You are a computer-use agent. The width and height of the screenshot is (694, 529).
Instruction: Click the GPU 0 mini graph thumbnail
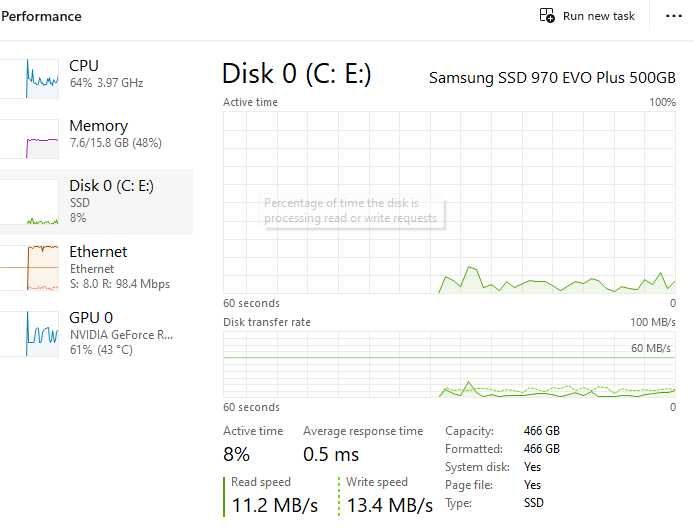pos(29,334)
